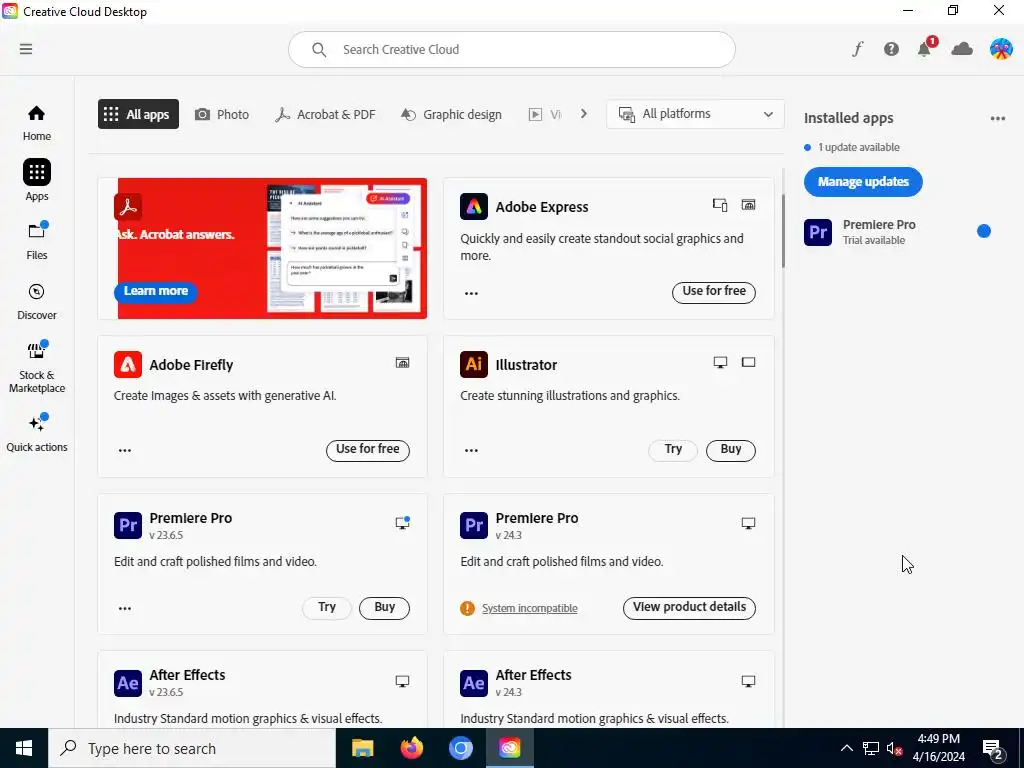Open Quick actions in sidebar

coord(37,433)
